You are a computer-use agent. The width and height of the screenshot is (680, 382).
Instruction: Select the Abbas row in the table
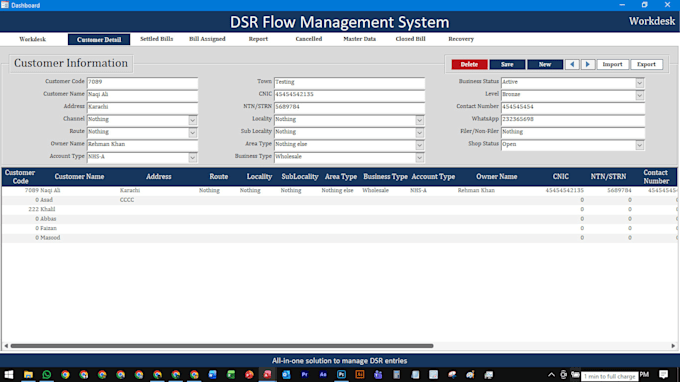coord(339,219)
